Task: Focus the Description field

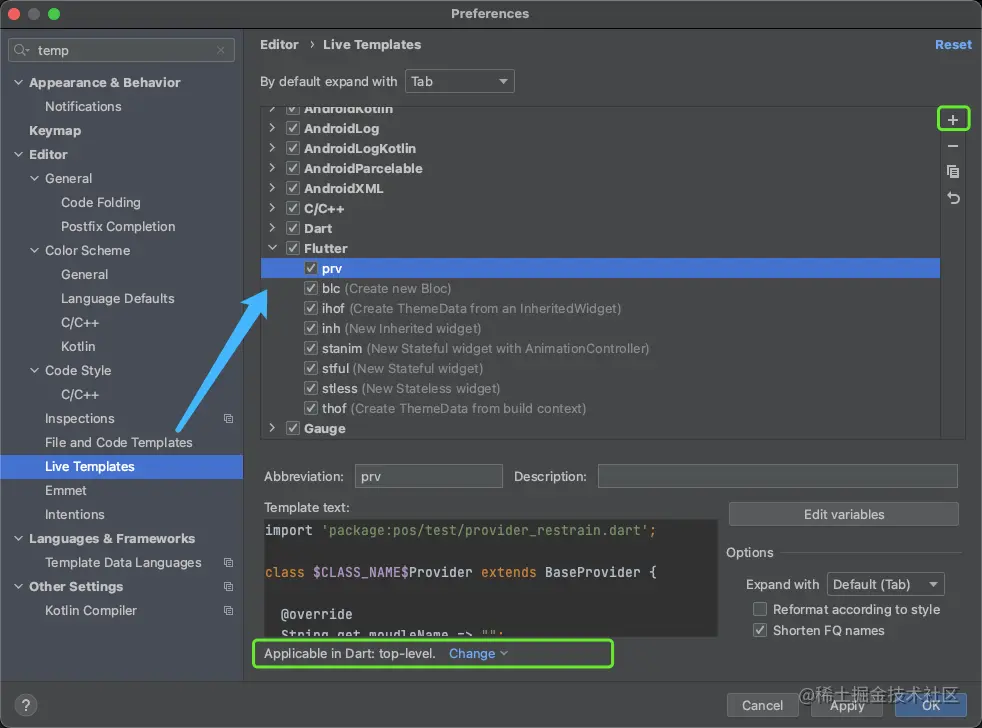Action: pyautogui.click(x=777, y=476)
